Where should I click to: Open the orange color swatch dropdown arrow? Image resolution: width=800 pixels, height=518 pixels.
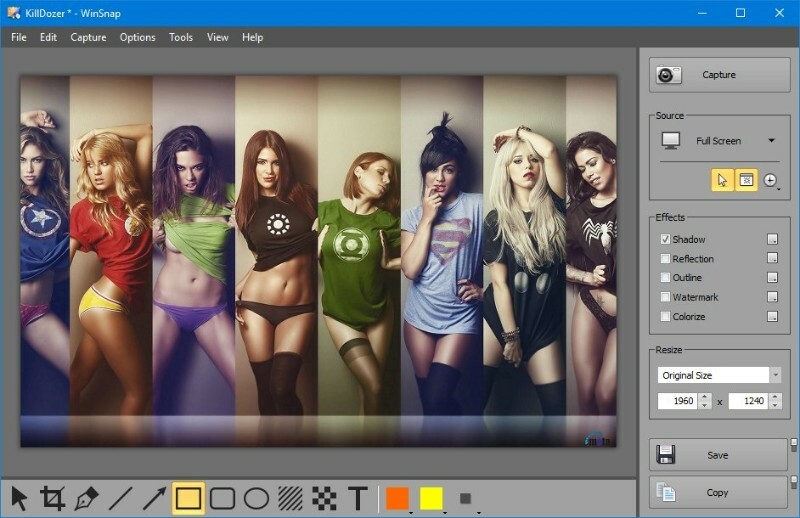click(411, 511)
